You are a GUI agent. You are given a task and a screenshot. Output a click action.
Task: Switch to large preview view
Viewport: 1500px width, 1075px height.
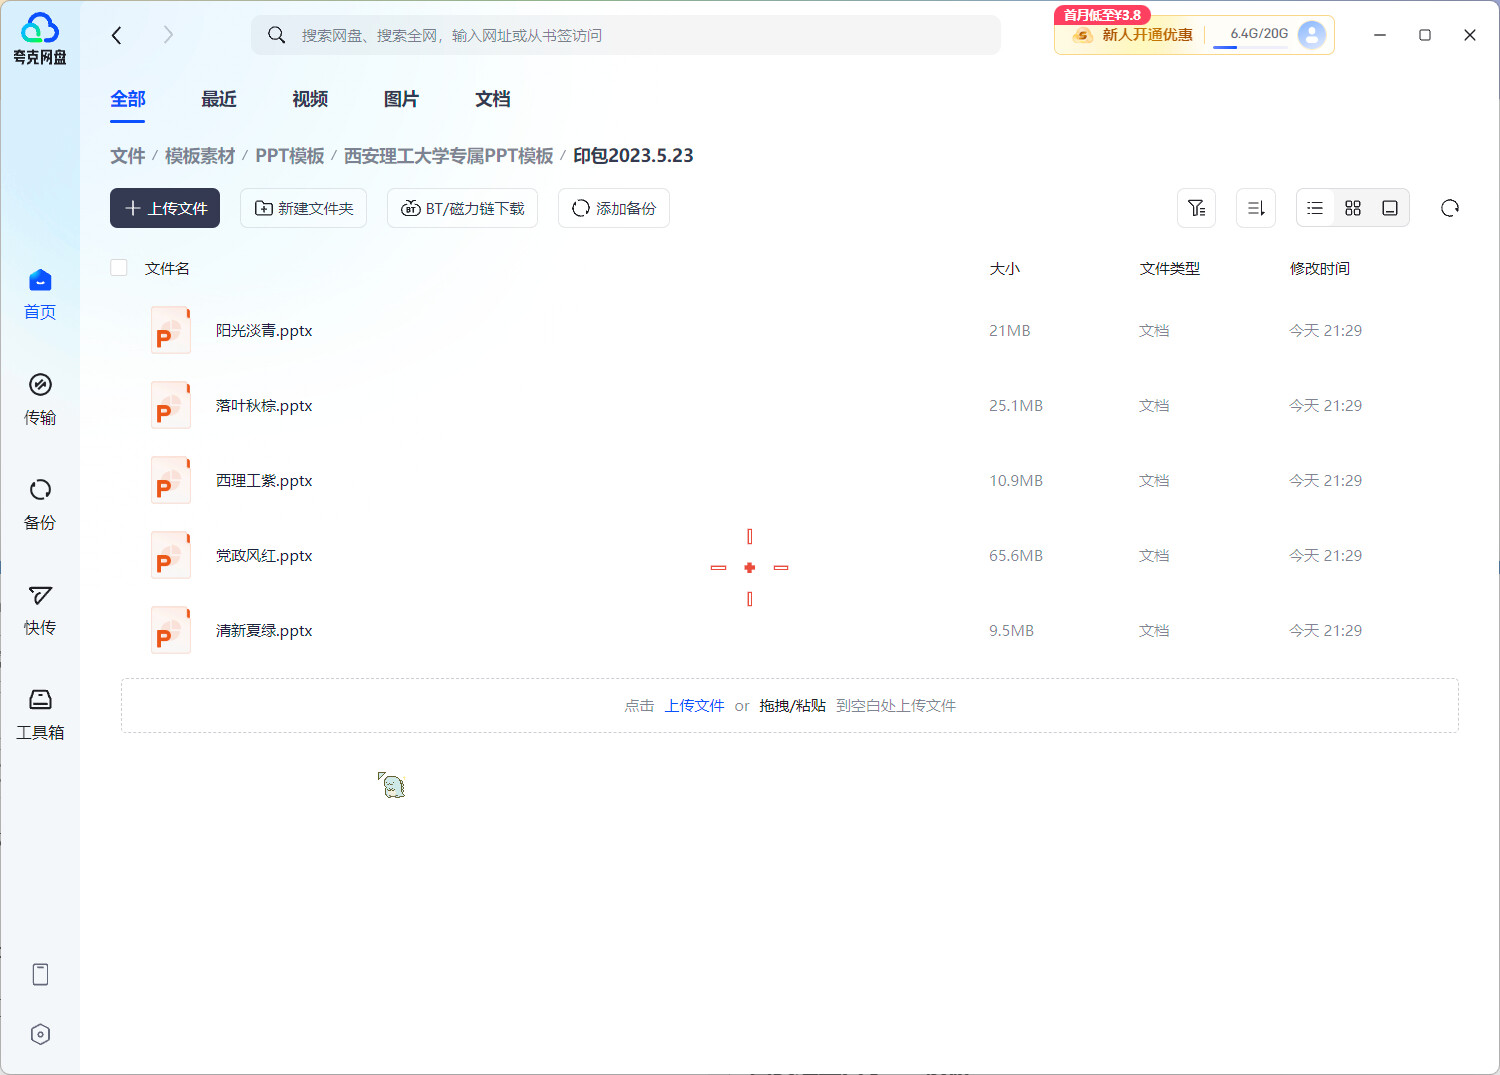point(1390,208)
